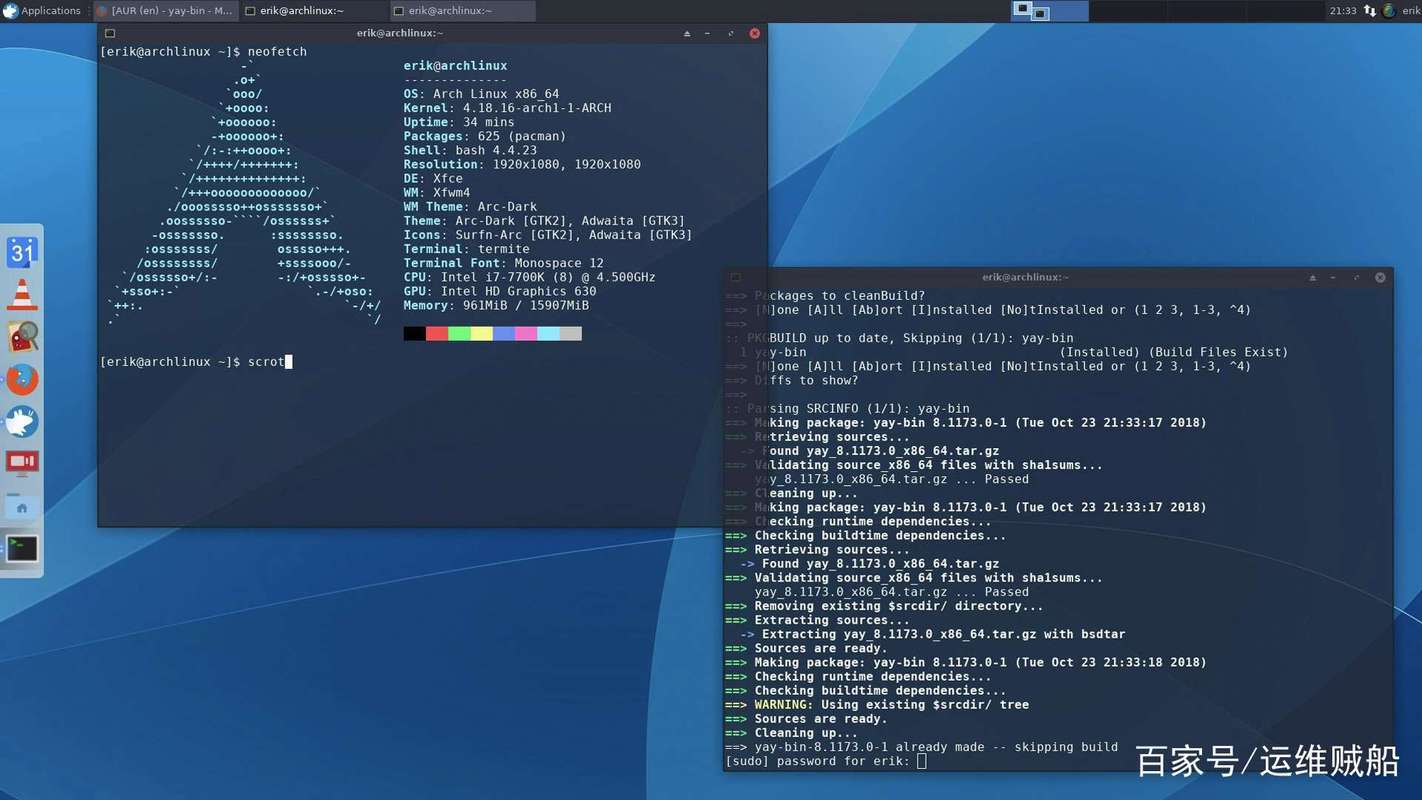Roll up the yay build terminal with shade button

click(x=1312, y=277)
